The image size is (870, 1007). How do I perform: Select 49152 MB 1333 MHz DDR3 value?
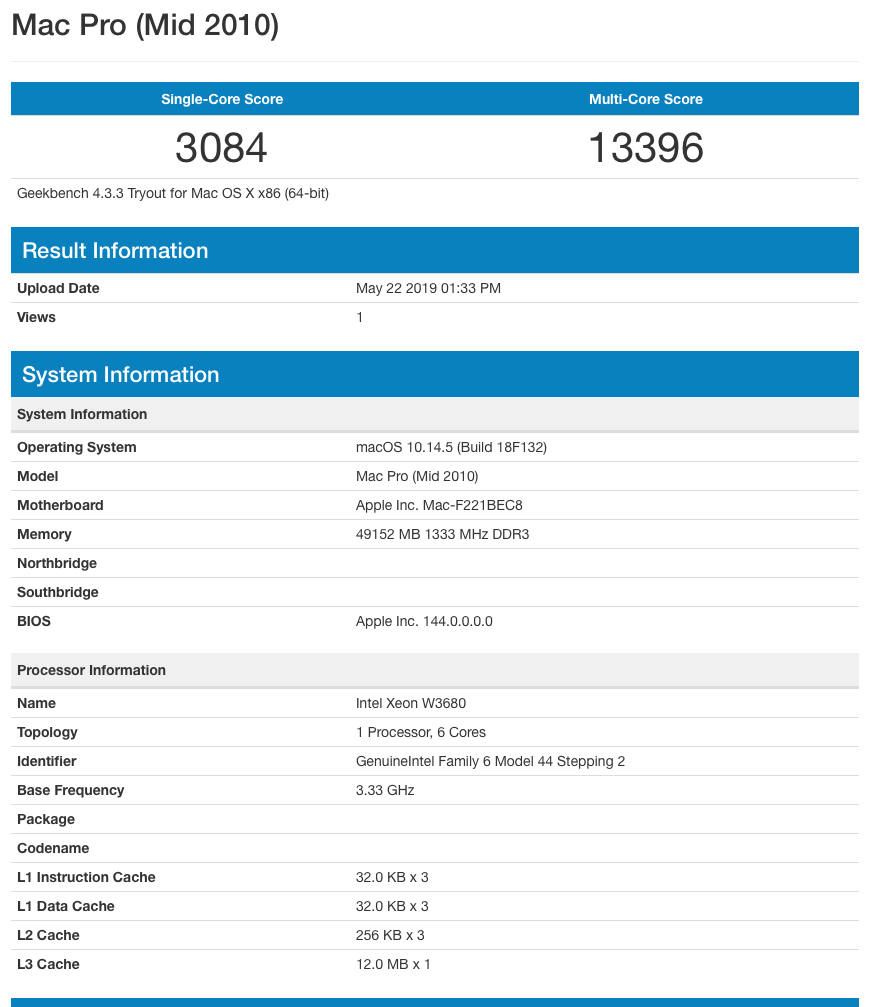coord(442,534)
